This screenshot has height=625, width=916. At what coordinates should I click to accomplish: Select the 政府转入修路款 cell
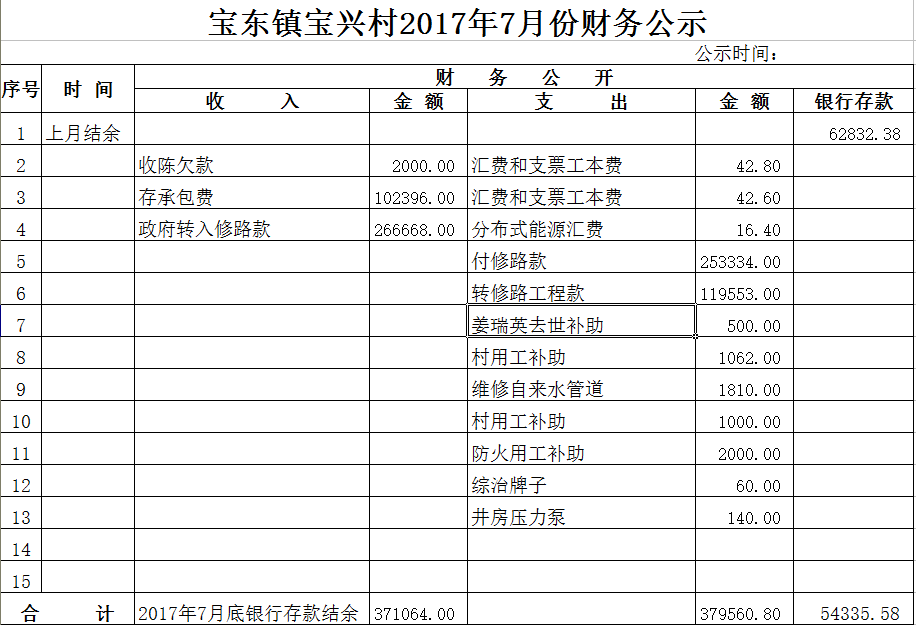[252, 225]
